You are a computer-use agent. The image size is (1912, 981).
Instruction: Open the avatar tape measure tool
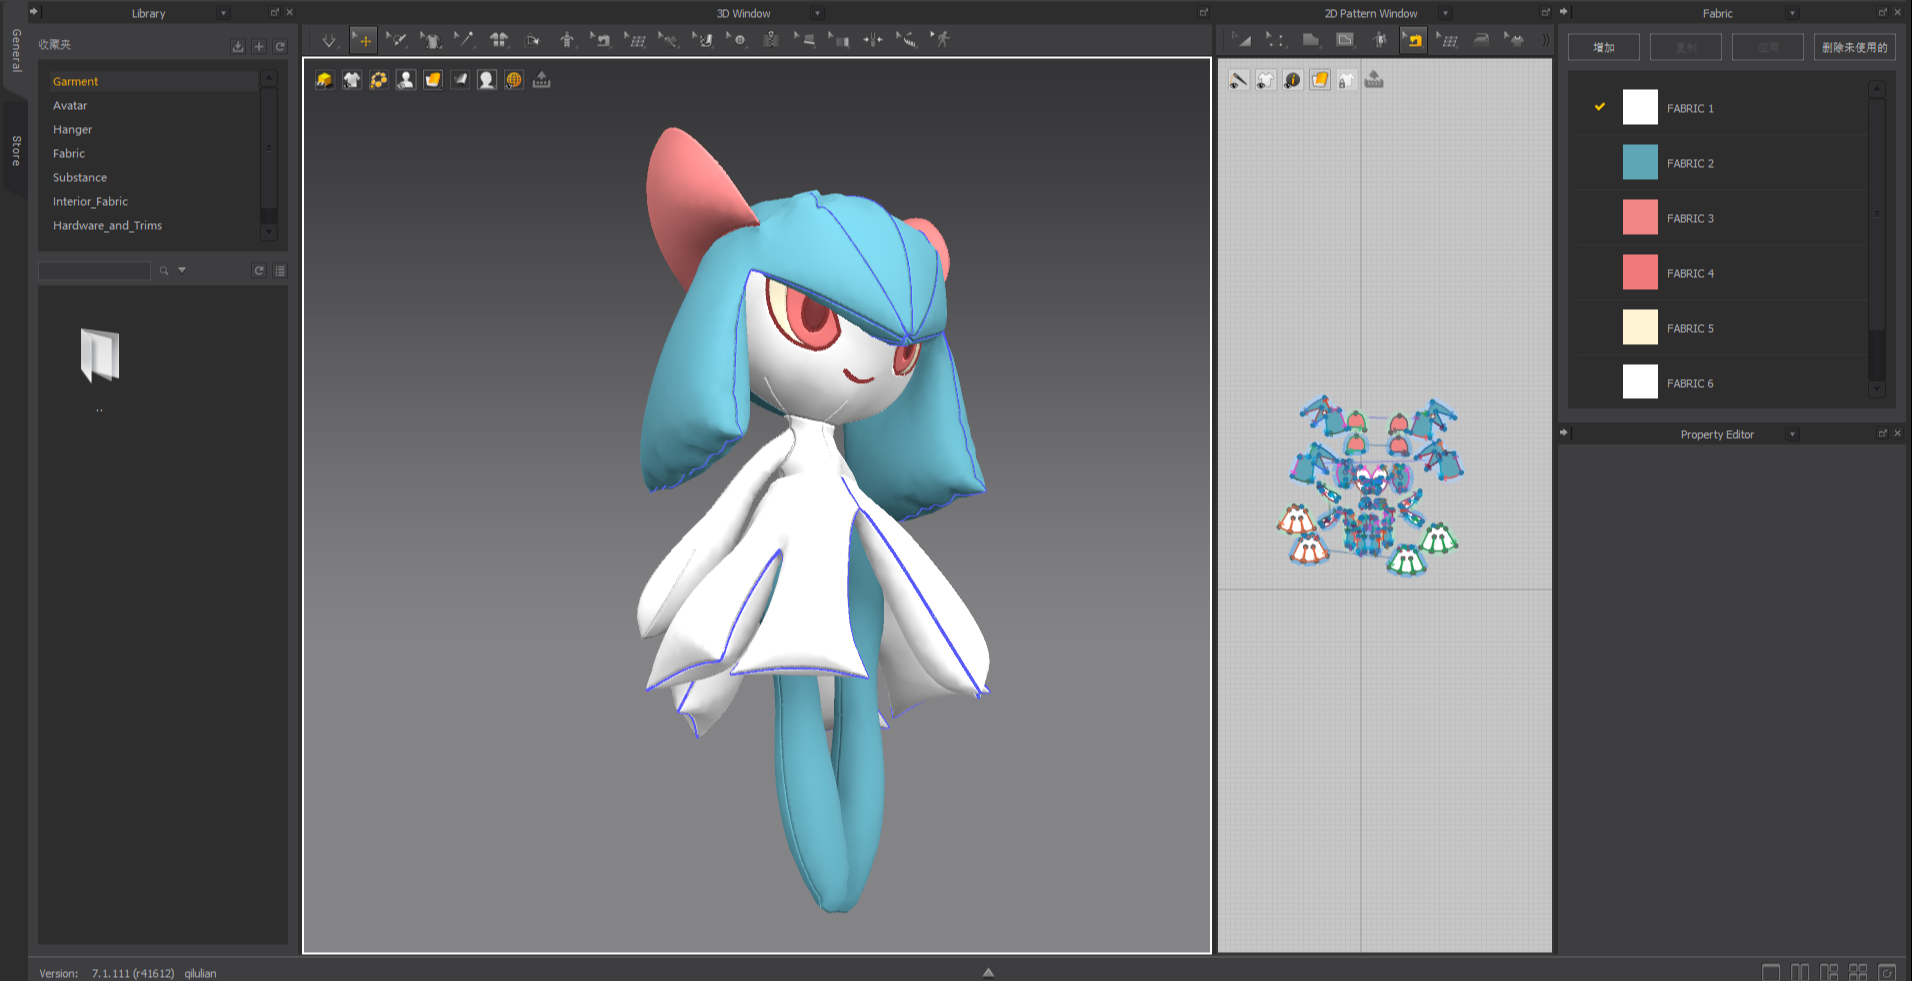(x=567, y=40)
